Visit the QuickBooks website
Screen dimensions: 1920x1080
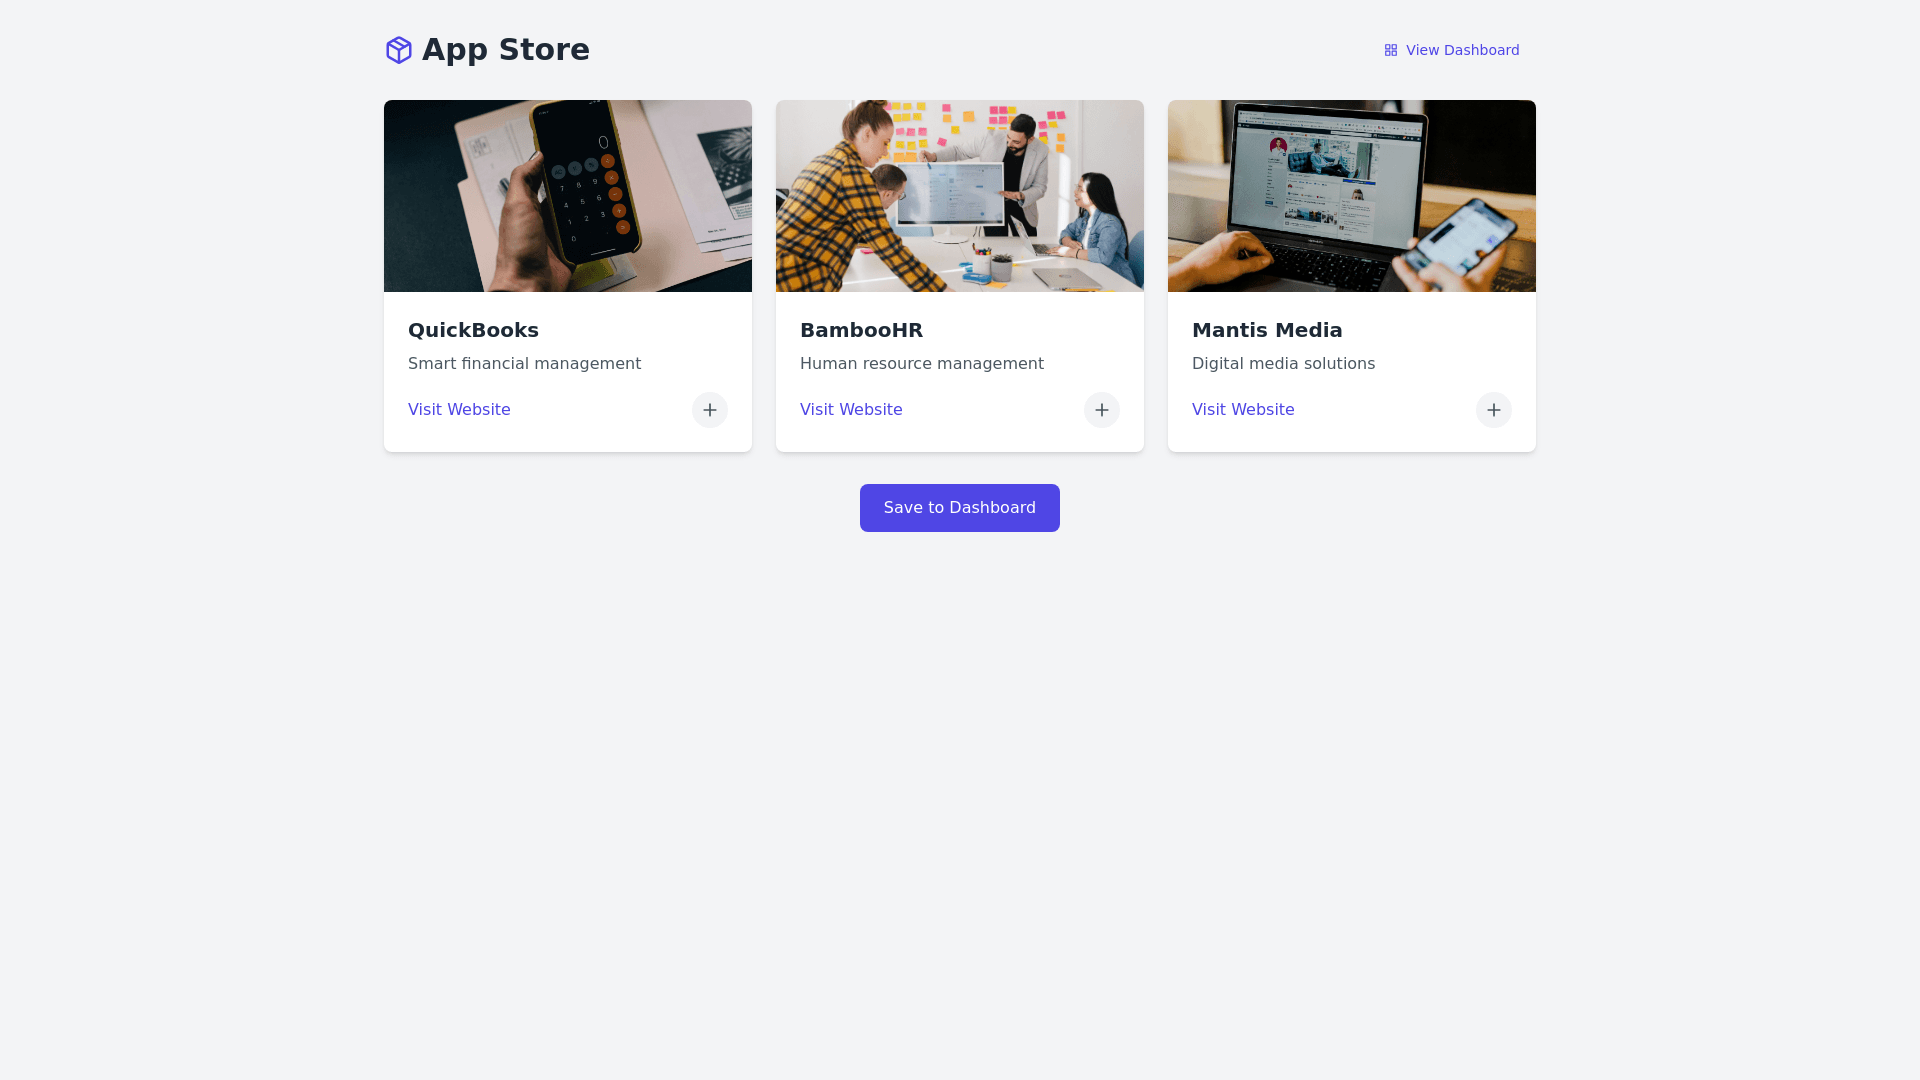coord(459,410)
